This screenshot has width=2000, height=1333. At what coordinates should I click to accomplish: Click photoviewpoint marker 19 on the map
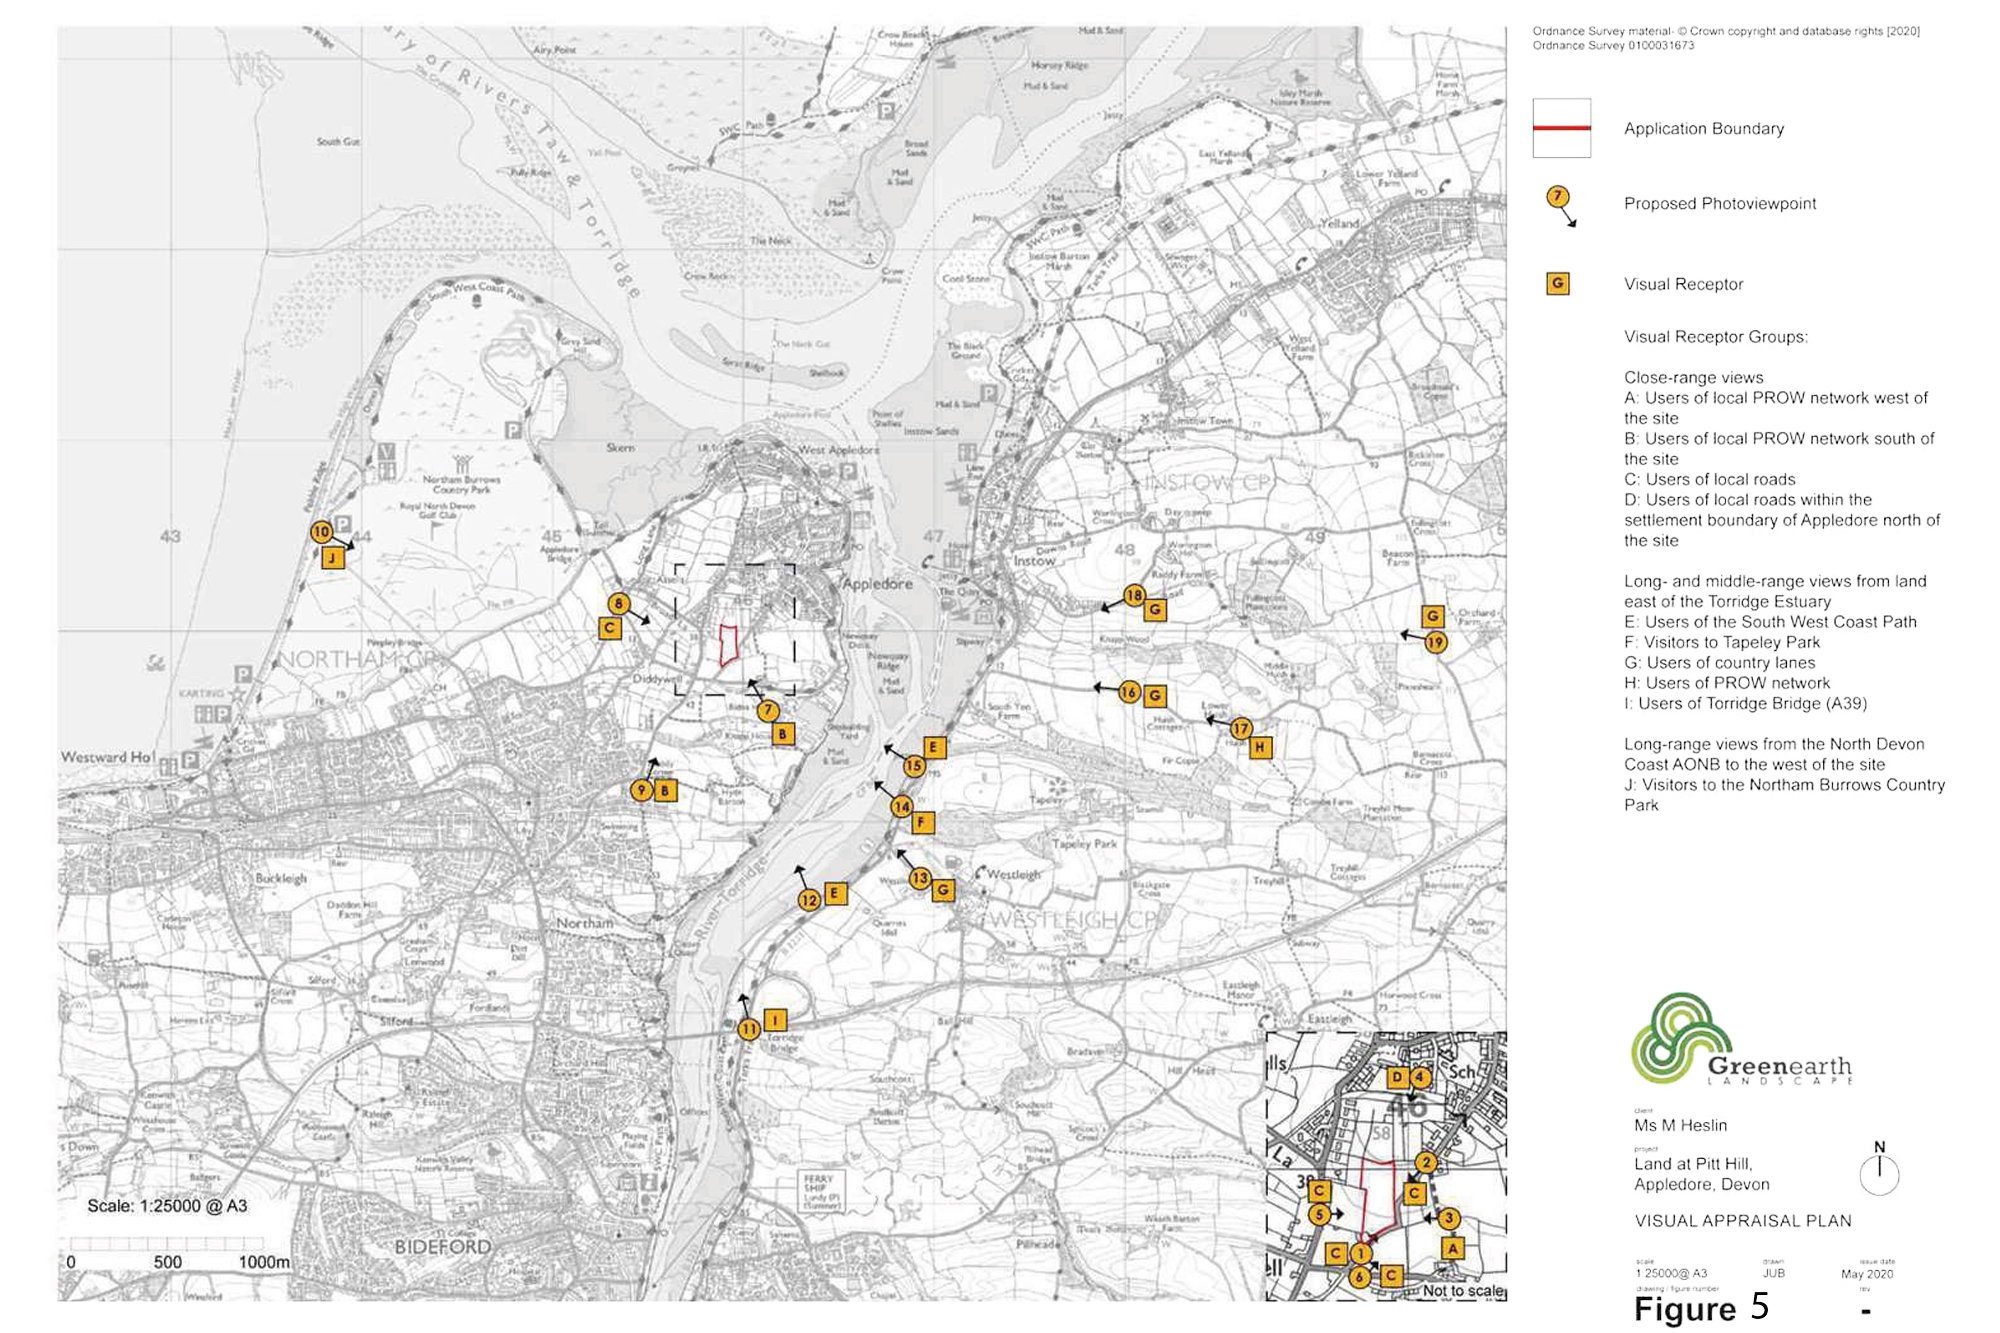(x=1435, y=642)
